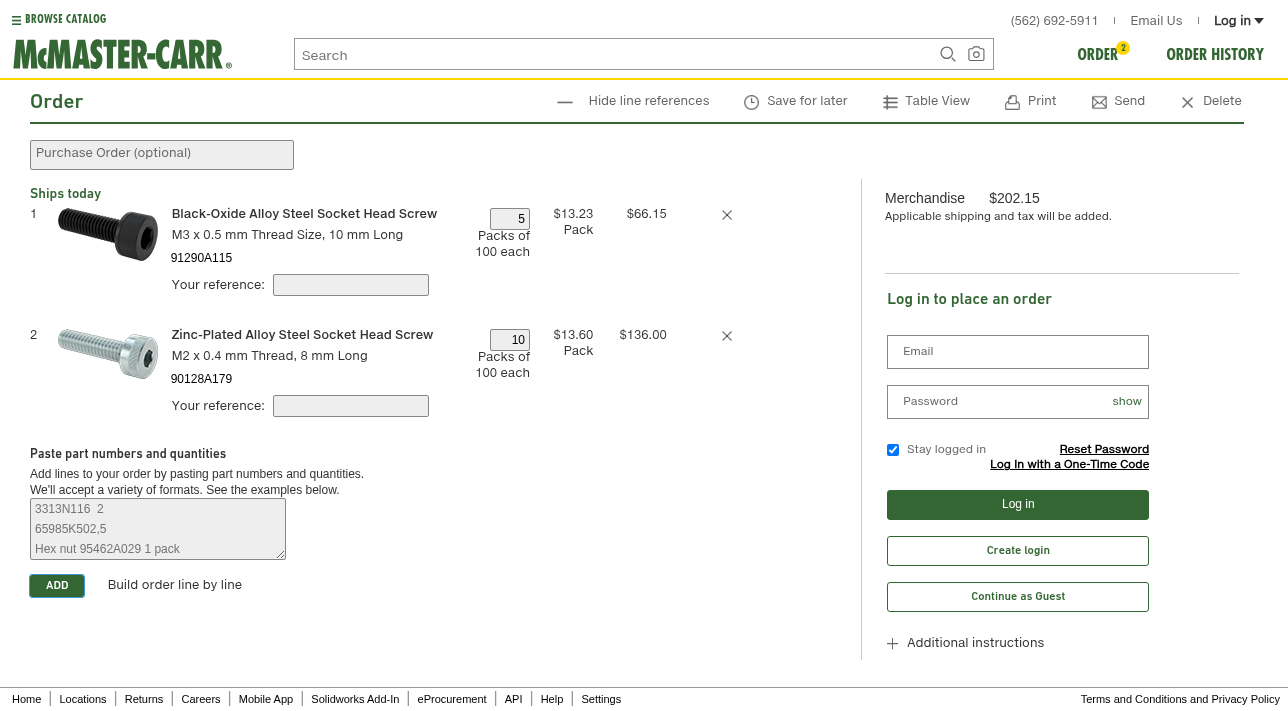The height and width of the screenshot is (711, 1288).
Task: Click footer Settings link
Action: (601, 699)
